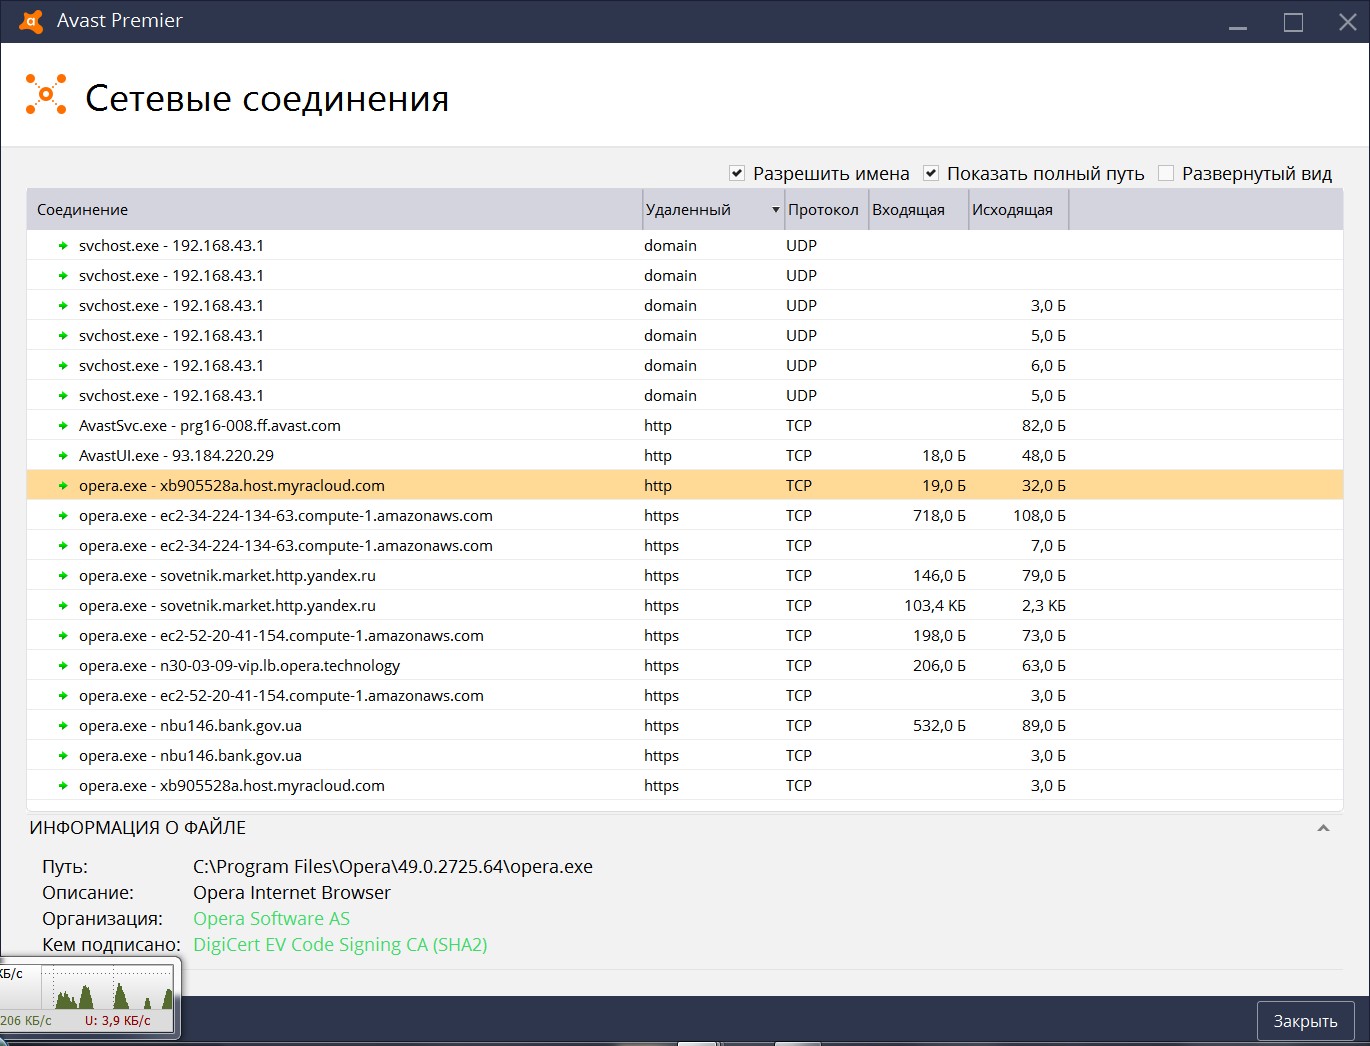Click '103,4 КБ' incoming value
Viewport: 1370px width, 1046px height.
click(x=935, y=606)
